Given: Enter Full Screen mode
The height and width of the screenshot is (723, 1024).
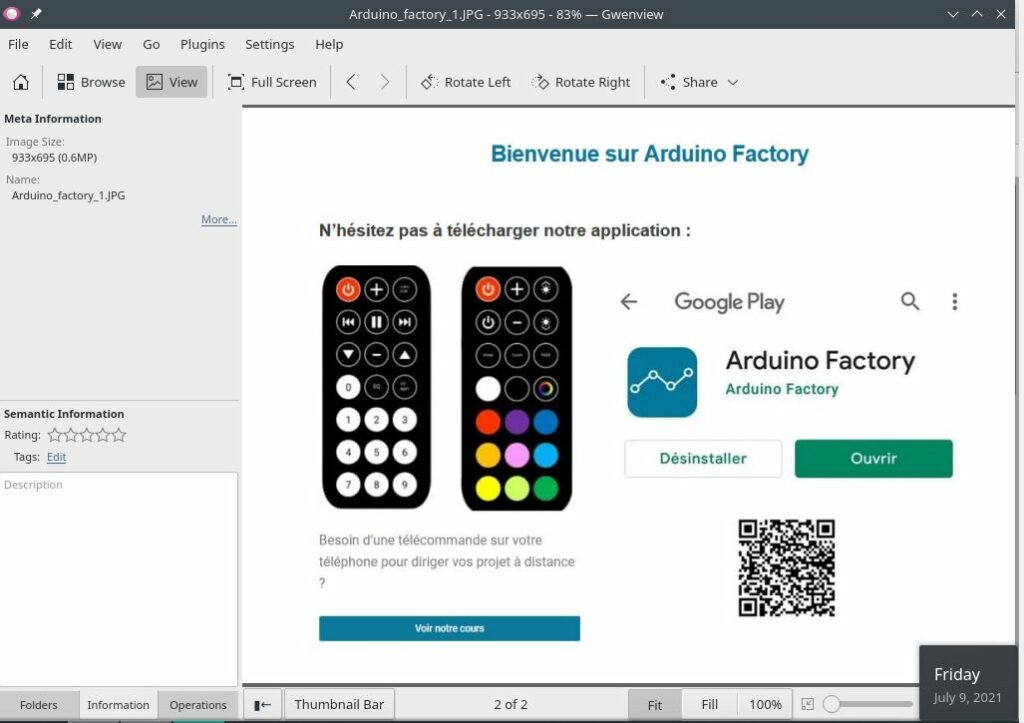Looking at the screenshot, I should [x=272, y=82].
